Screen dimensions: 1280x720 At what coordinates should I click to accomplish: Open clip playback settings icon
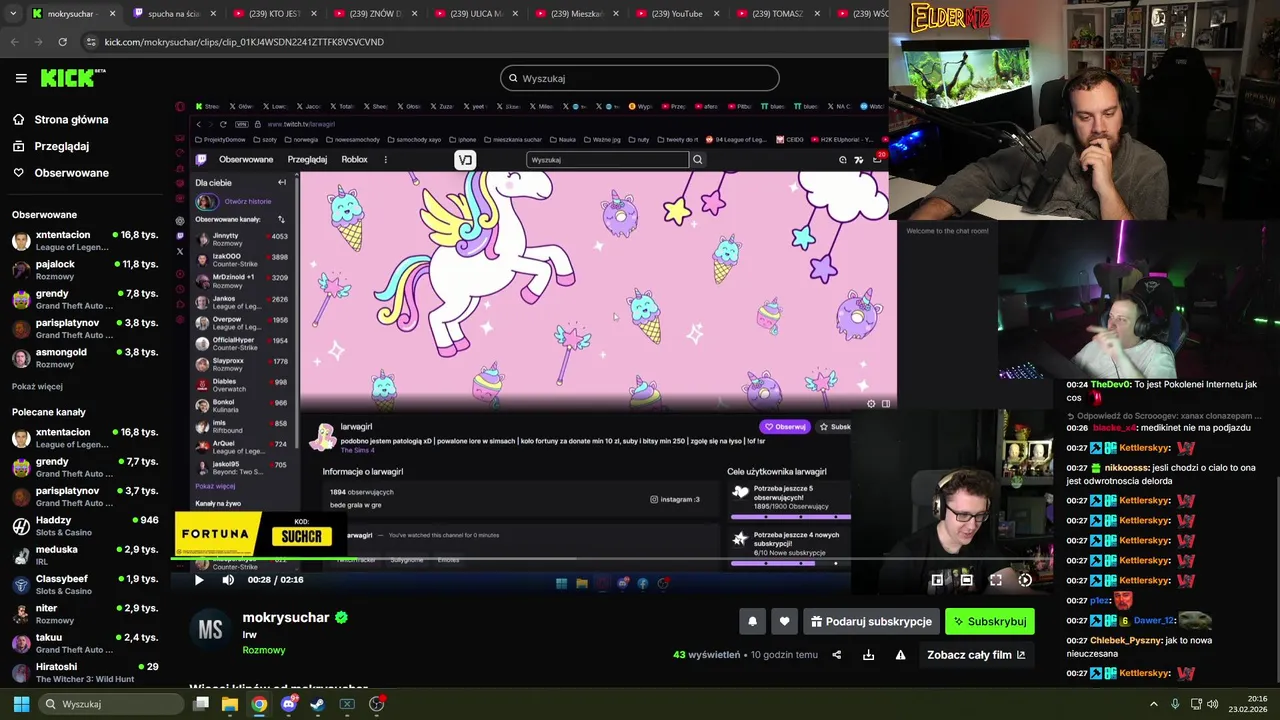[1025, 580]
